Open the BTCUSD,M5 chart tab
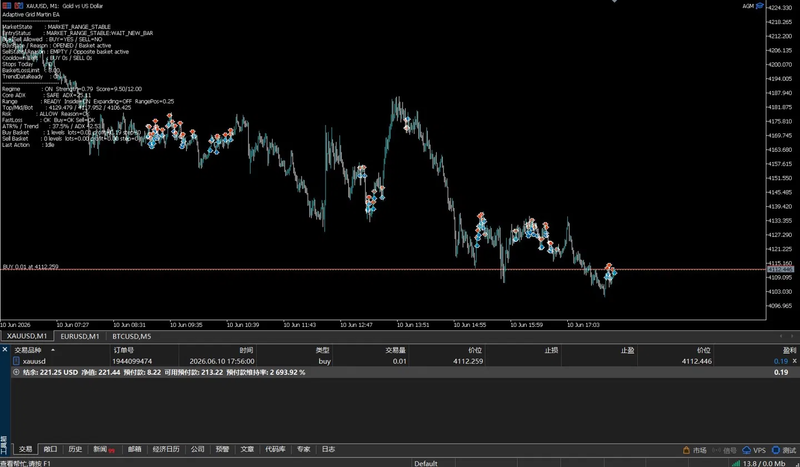800x467 pixels. pos(132,336)
